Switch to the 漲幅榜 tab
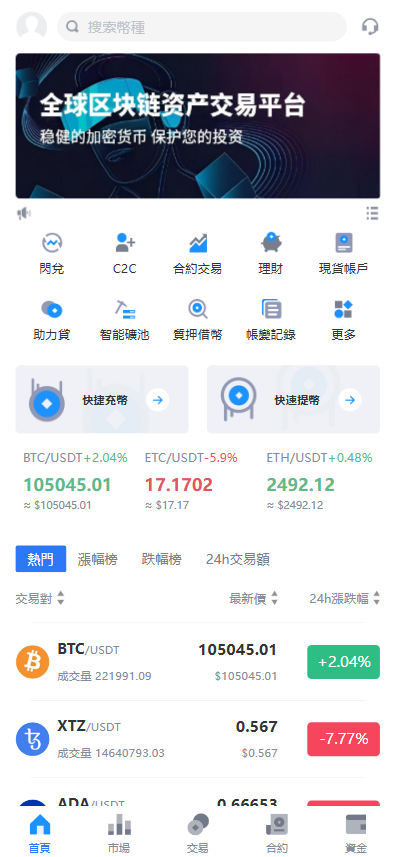 [x=97, y=559]
